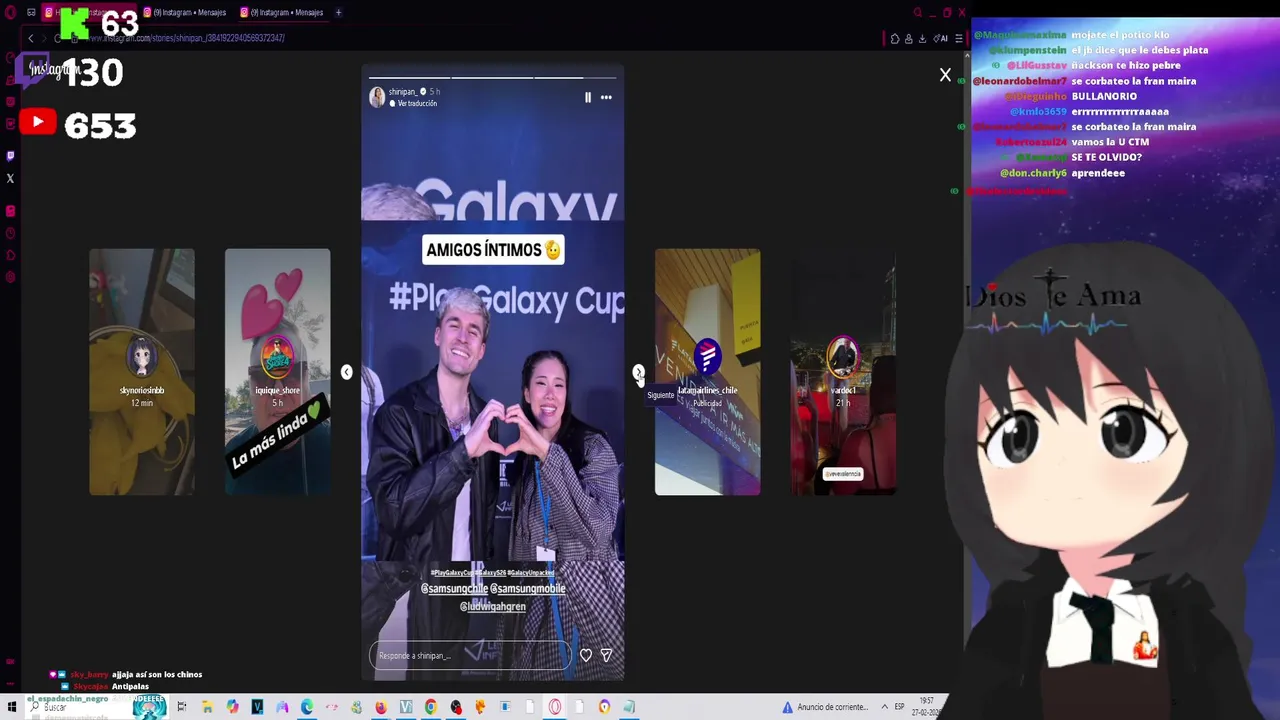Pause the shinipan_ story
The image size is (1280, 720).
[x=588, y=97]
